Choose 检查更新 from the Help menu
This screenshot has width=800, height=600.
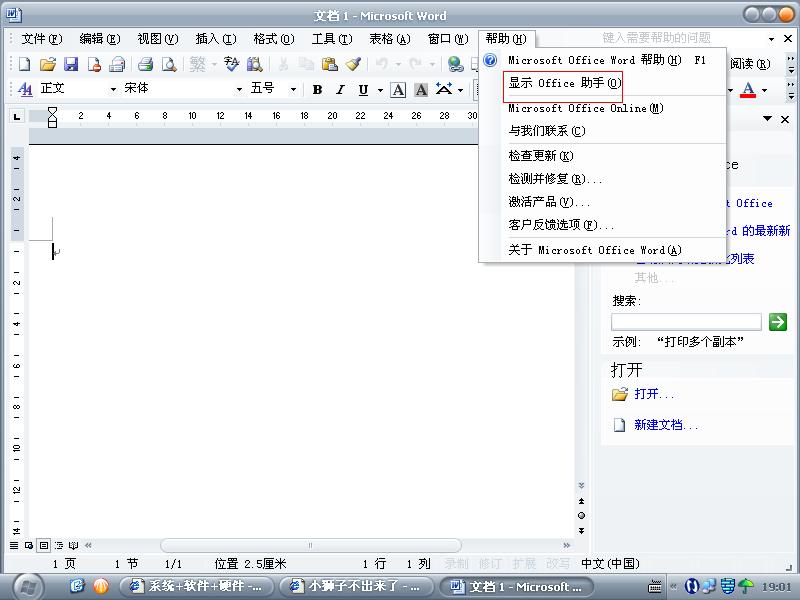tap(540, 156)
